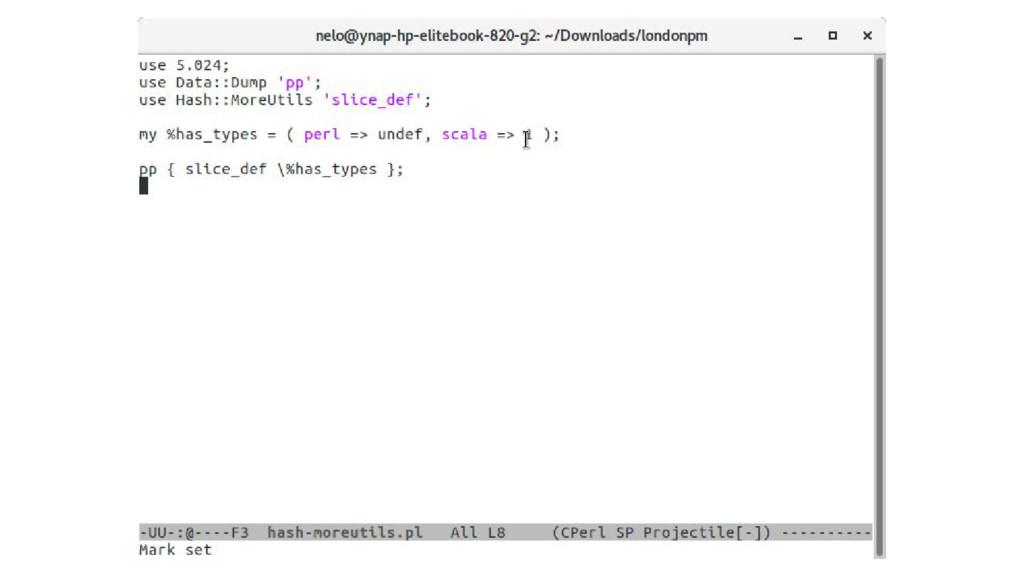Minimize the terminal window
Viewport: 1024px width, 576px height.
coord(797,37)
